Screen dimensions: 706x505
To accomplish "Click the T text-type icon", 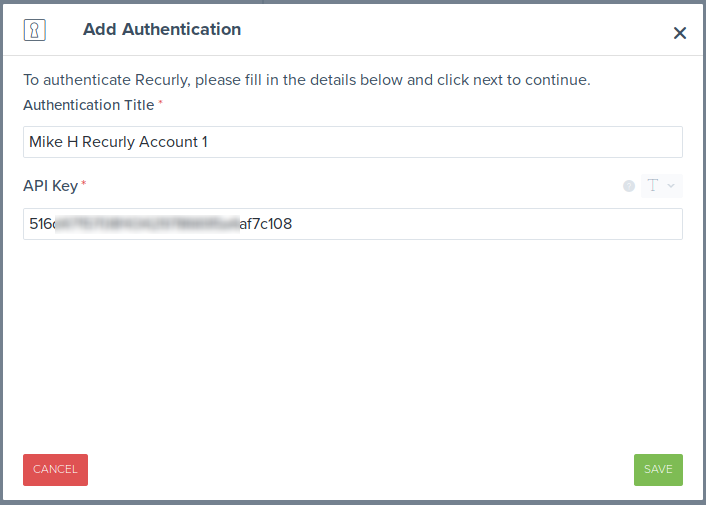I will pyautogui.click(x=653, y=186).
